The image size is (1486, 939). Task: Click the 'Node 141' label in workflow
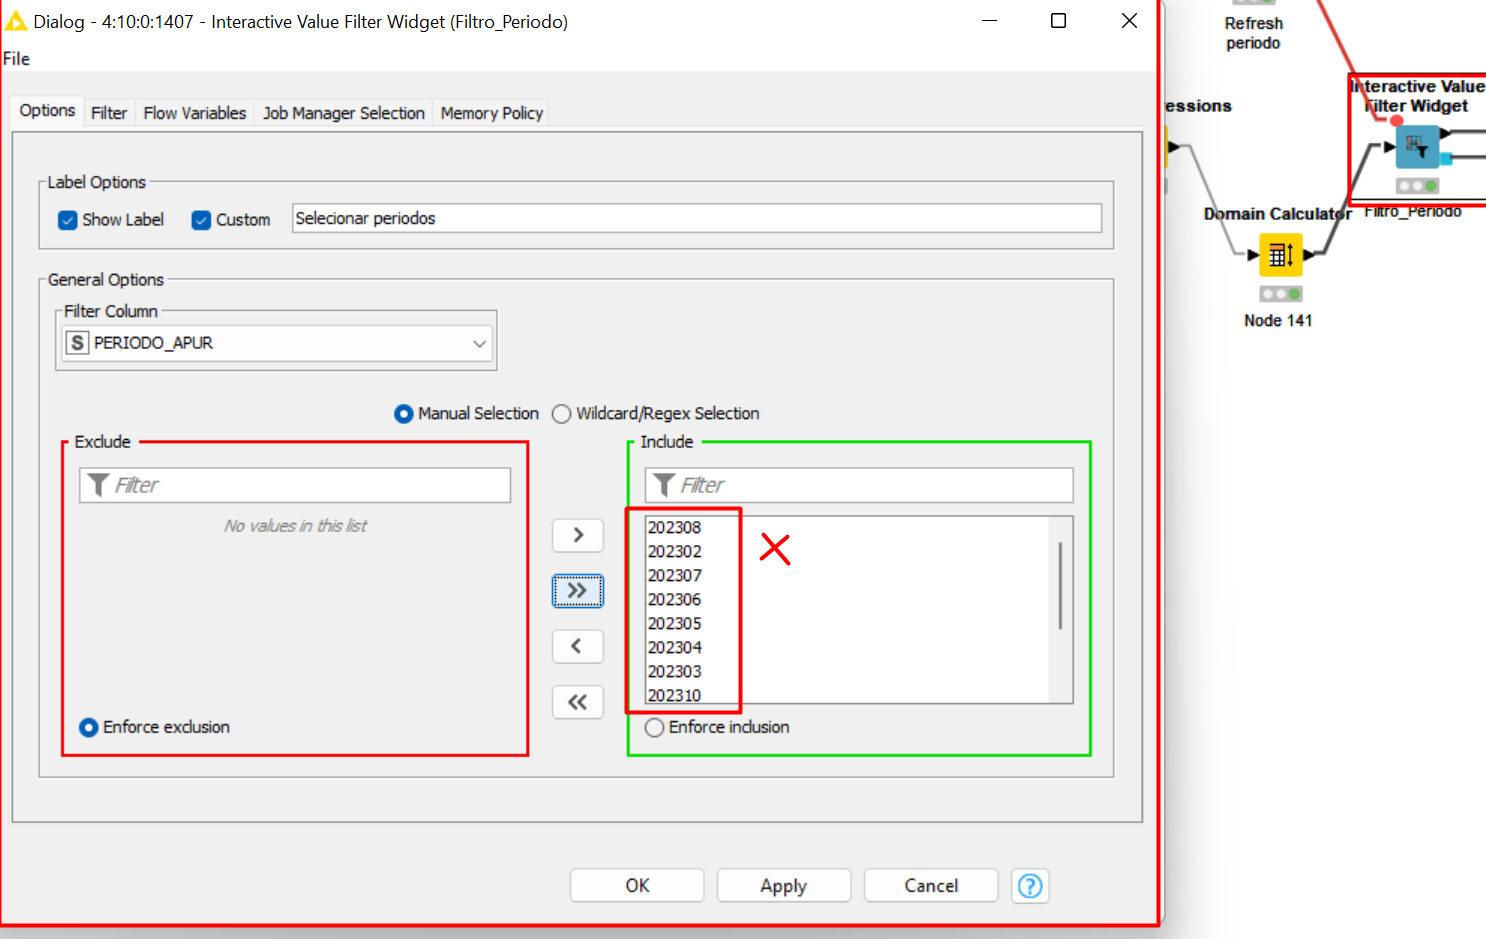click(x=1278, y=321)
